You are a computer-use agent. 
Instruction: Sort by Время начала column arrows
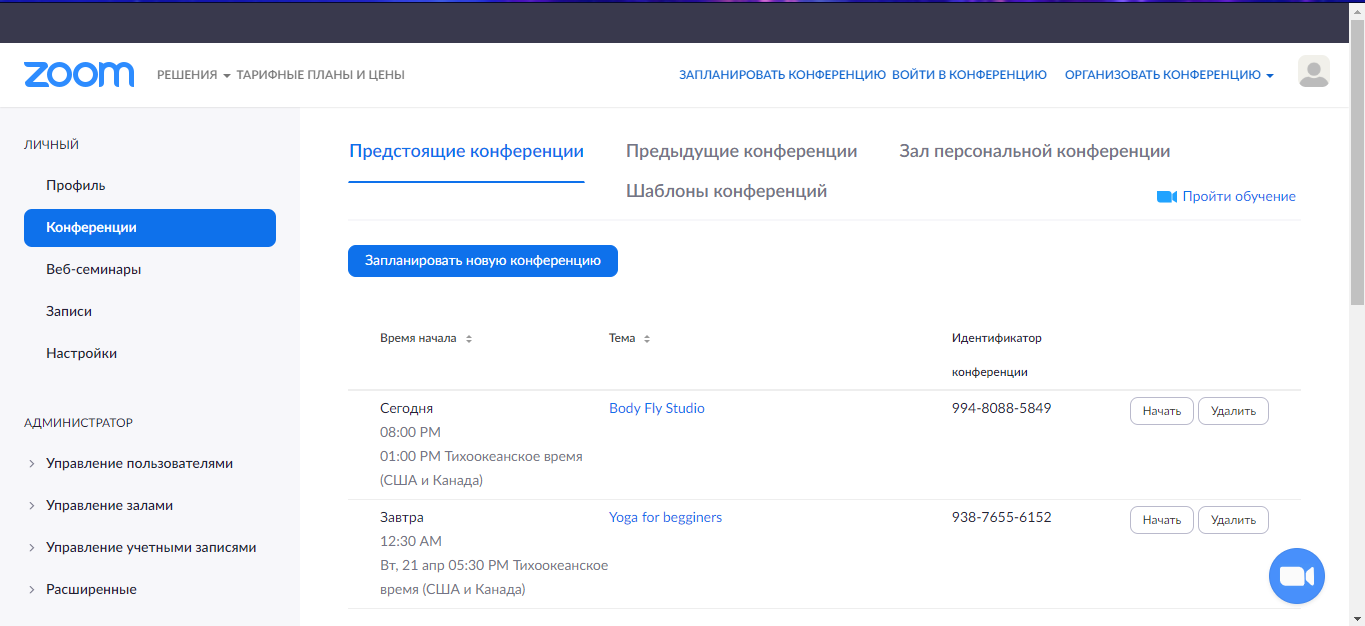(469, 339)
